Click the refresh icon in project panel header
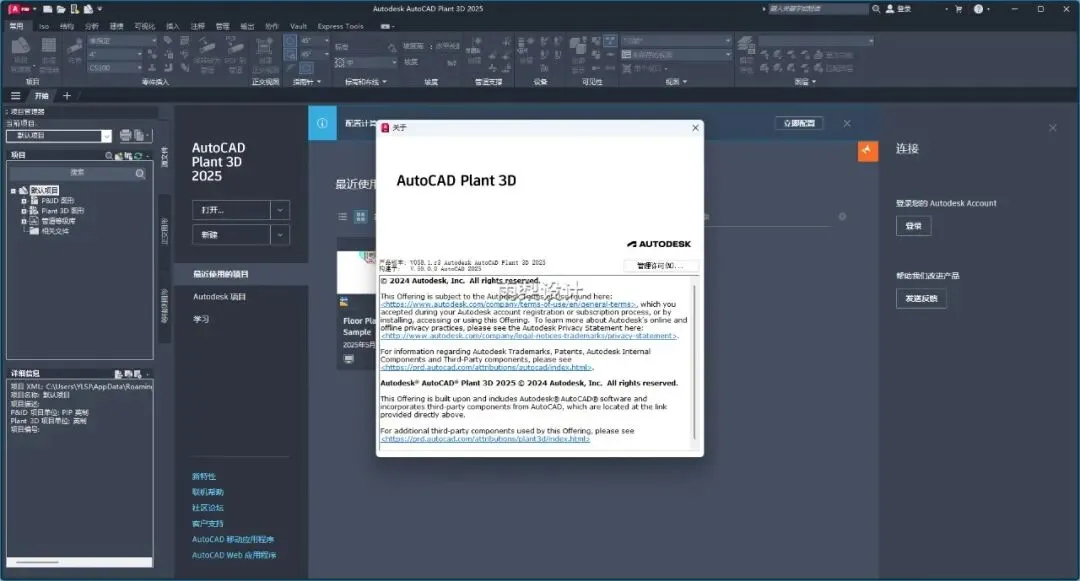The height and width of the screenshot is (581, 1080). click(x=138, y=156)
